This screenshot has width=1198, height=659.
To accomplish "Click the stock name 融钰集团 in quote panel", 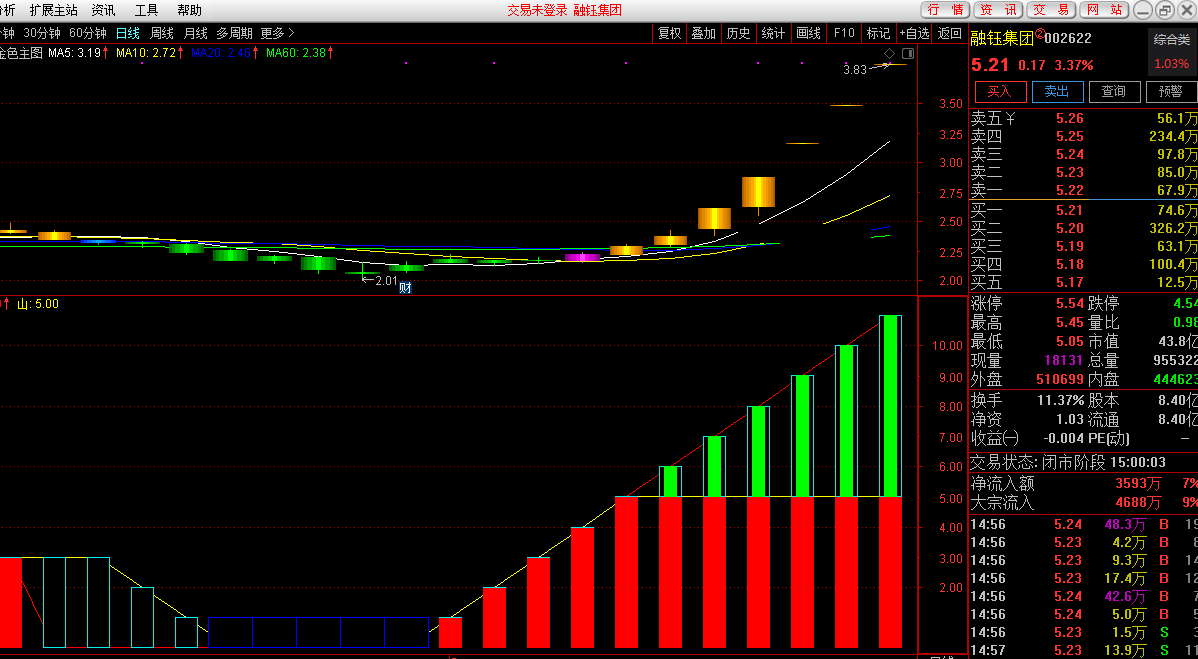I will [1002, 38].
